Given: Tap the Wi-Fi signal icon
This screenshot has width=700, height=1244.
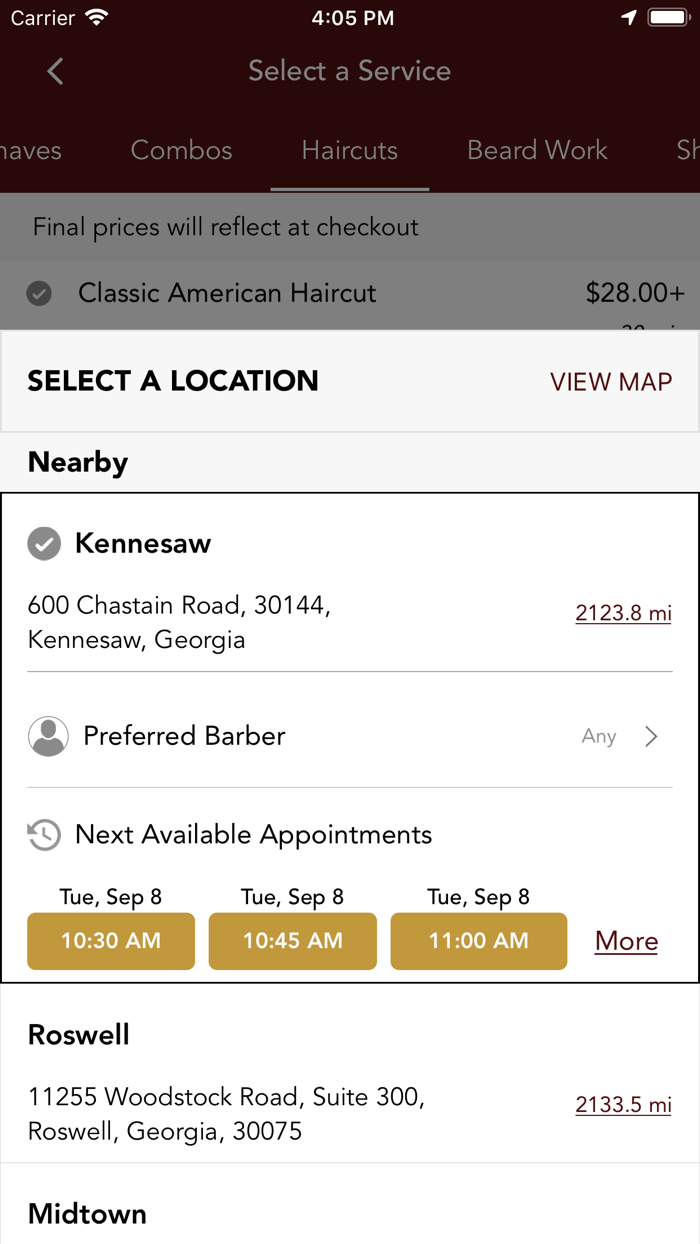Looking at the screenshot, I should [96, 16].
